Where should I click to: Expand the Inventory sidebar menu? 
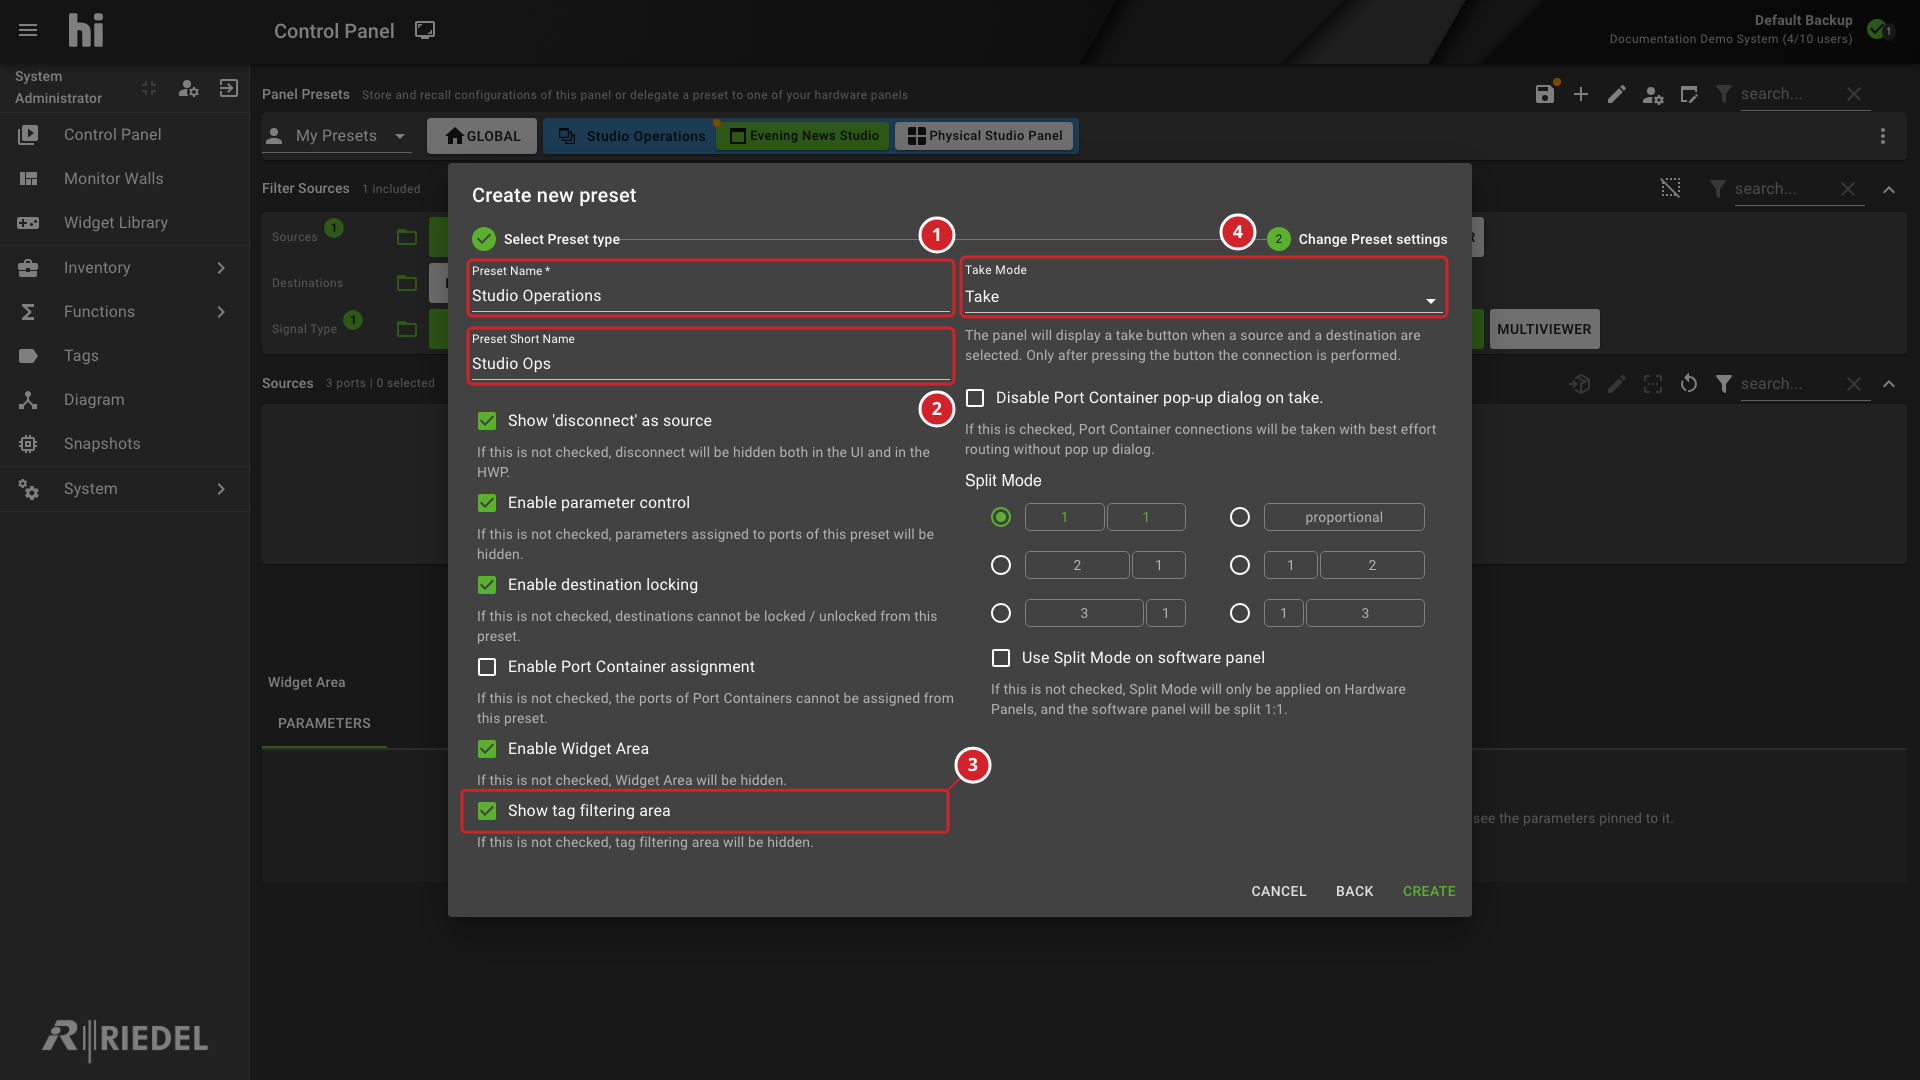[x=125, y=268]
